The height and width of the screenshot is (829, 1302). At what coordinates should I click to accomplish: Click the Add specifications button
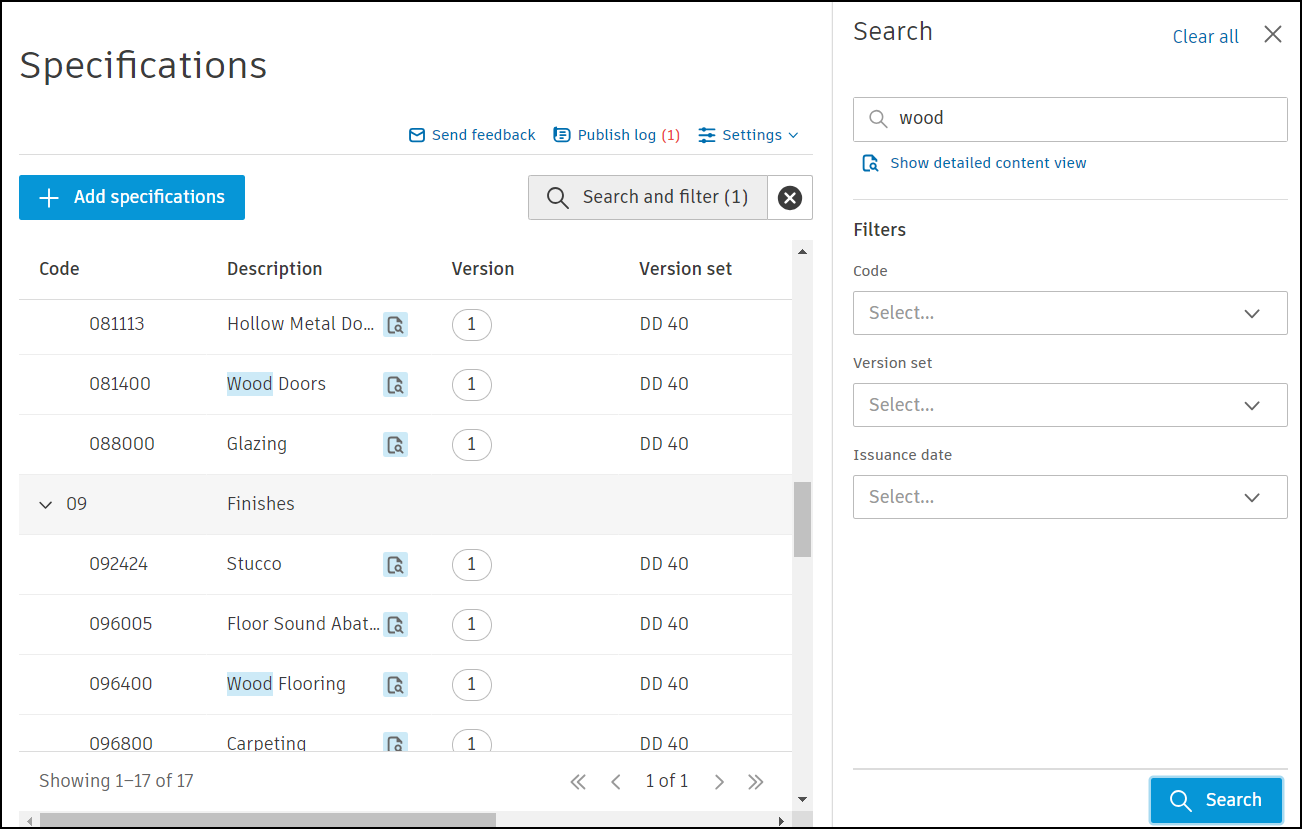(132, 198)
